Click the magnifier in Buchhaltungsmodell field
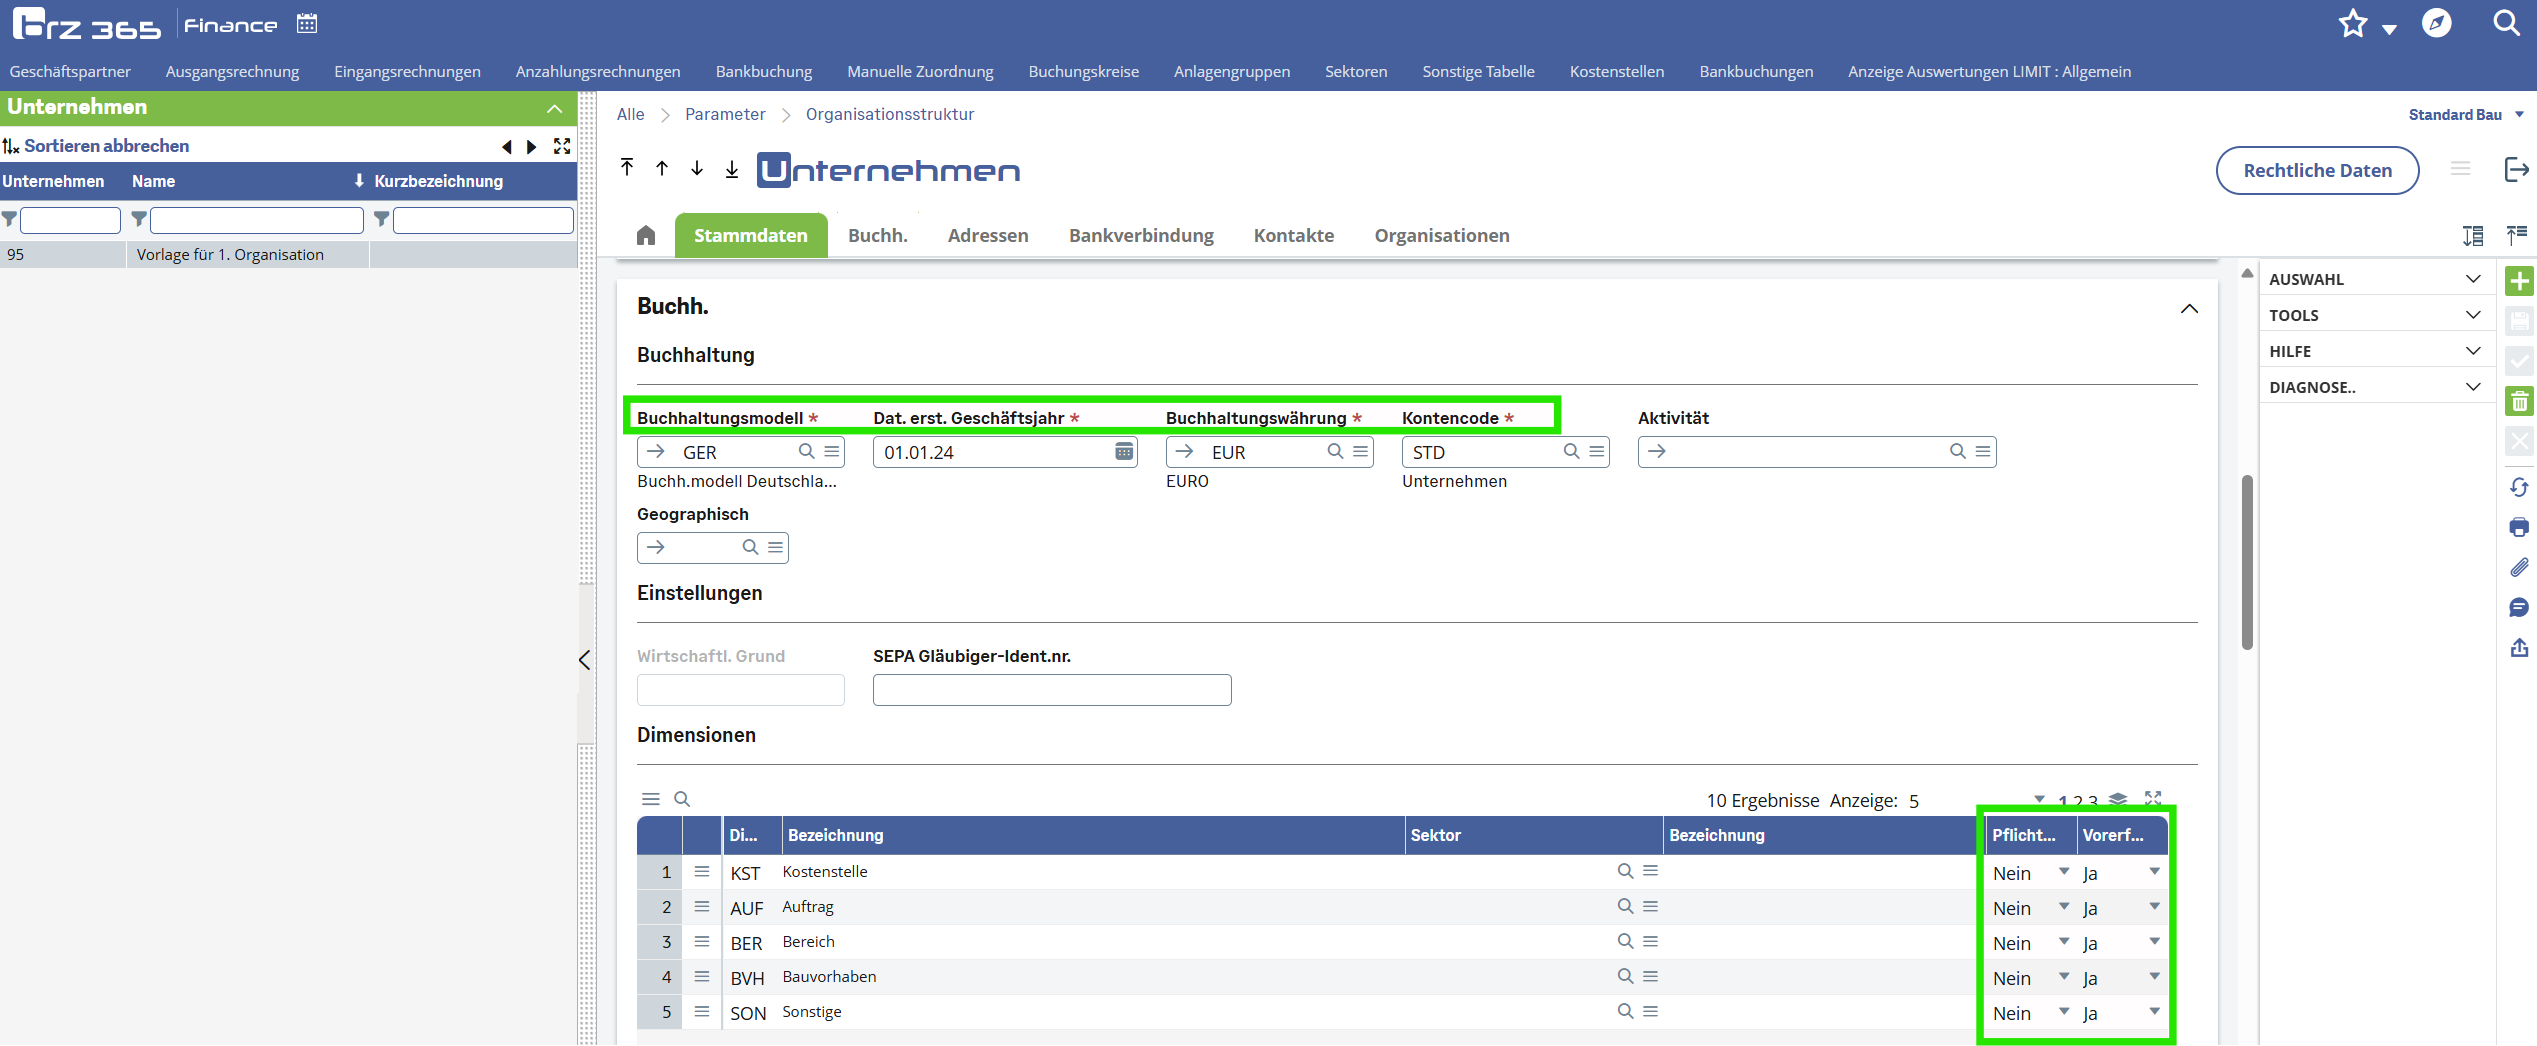2537x1046 pixels. coord(806,452)
